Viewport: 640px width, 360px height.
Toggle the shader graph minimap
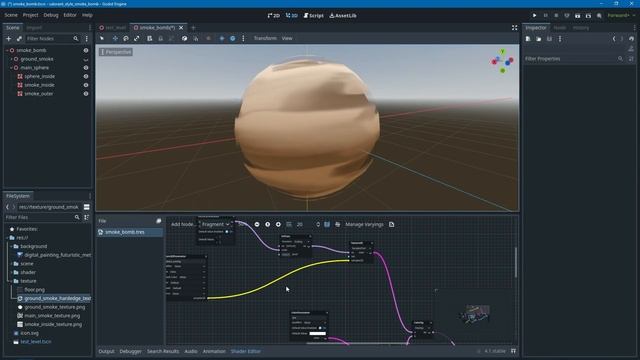point(327,224)
